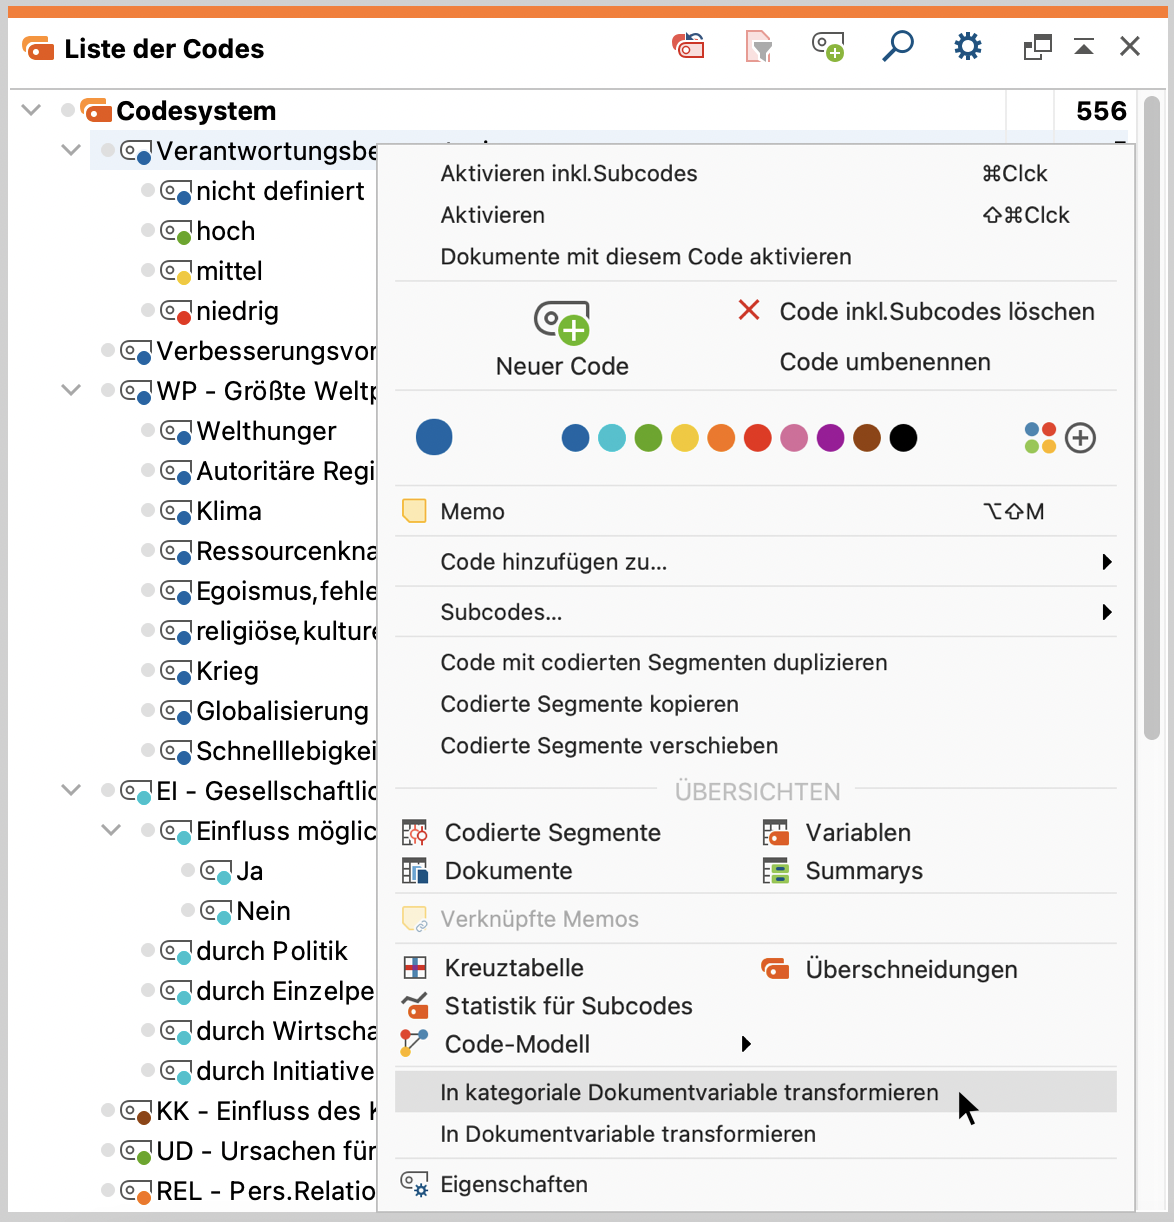This screenshot has width=1174, height=1222.
Task: Open the Kreuztabelle overview
Action: (x=513, y=968)
